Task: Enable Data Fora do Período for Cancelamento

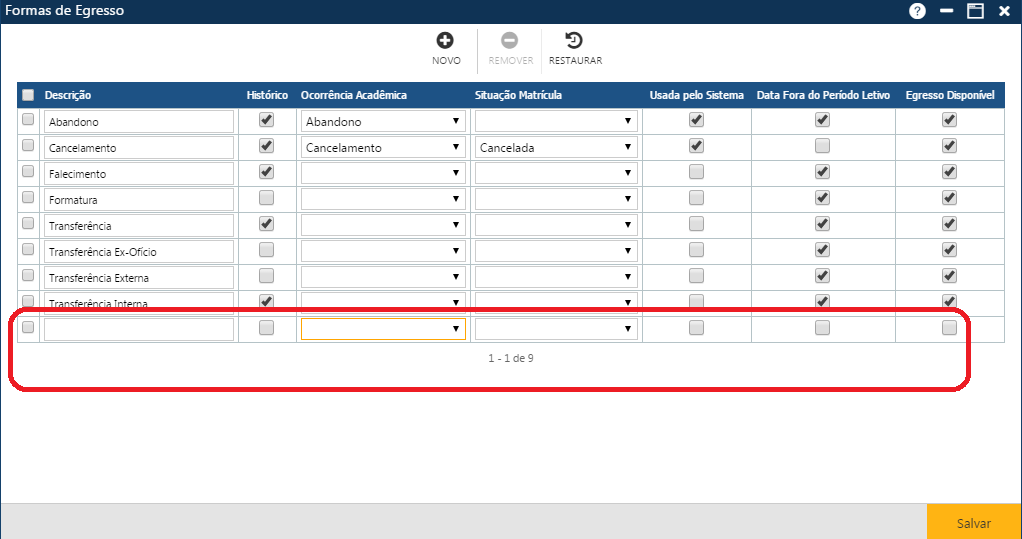Action: click(822, 146)
